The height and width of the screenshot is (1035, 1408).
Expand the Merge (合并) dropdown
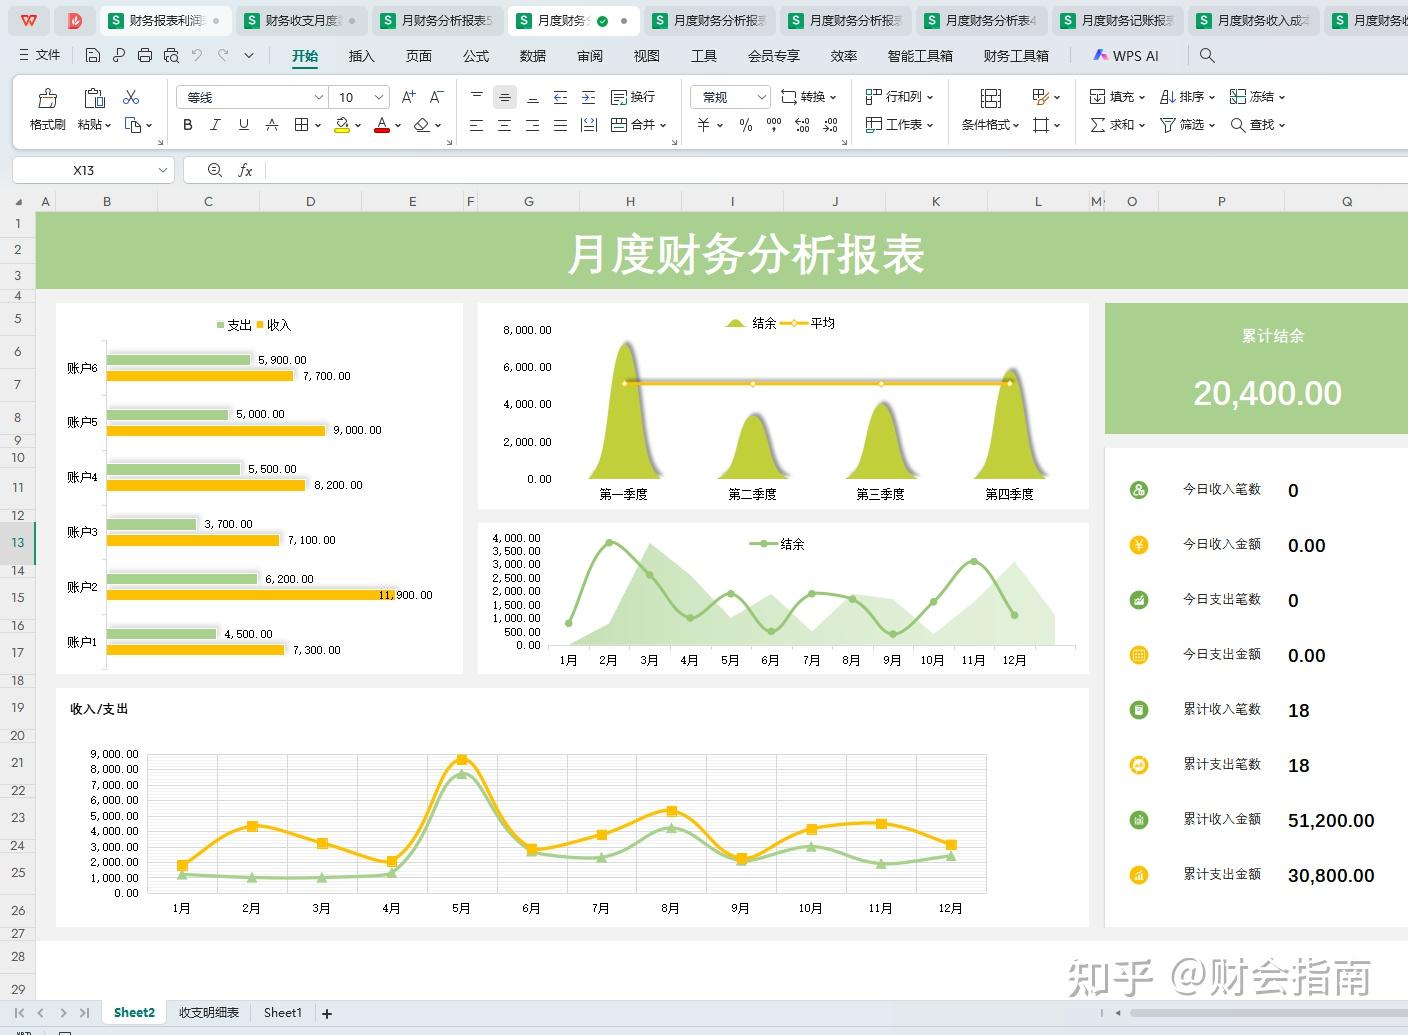pos(662,126)
